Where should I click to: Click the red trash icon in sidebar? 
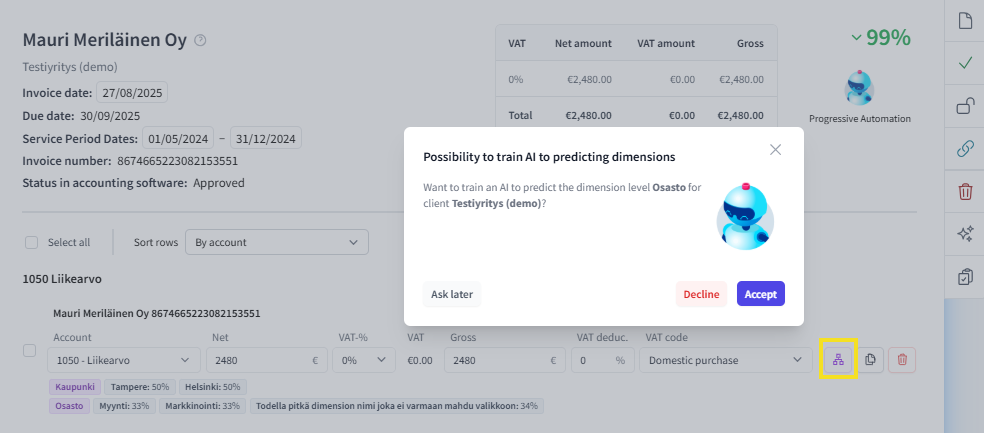coord(965,192)
